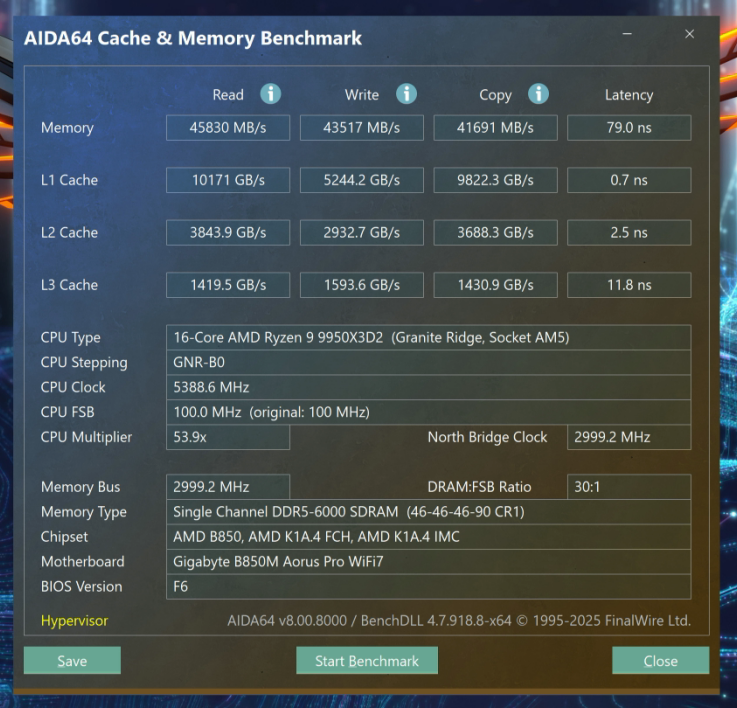Select the Memory latency 79.0 ns field
Viewport: 737px width, 708px height.
click(x=629, y=128)
